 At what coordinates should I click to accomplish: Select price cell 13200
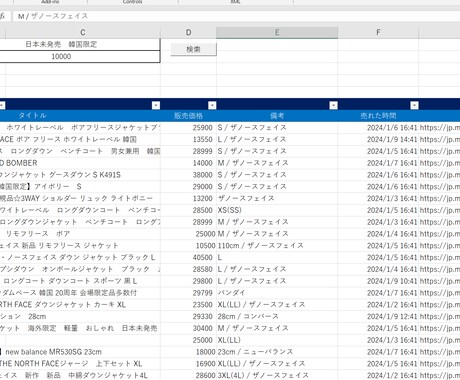tap(188, 198)
